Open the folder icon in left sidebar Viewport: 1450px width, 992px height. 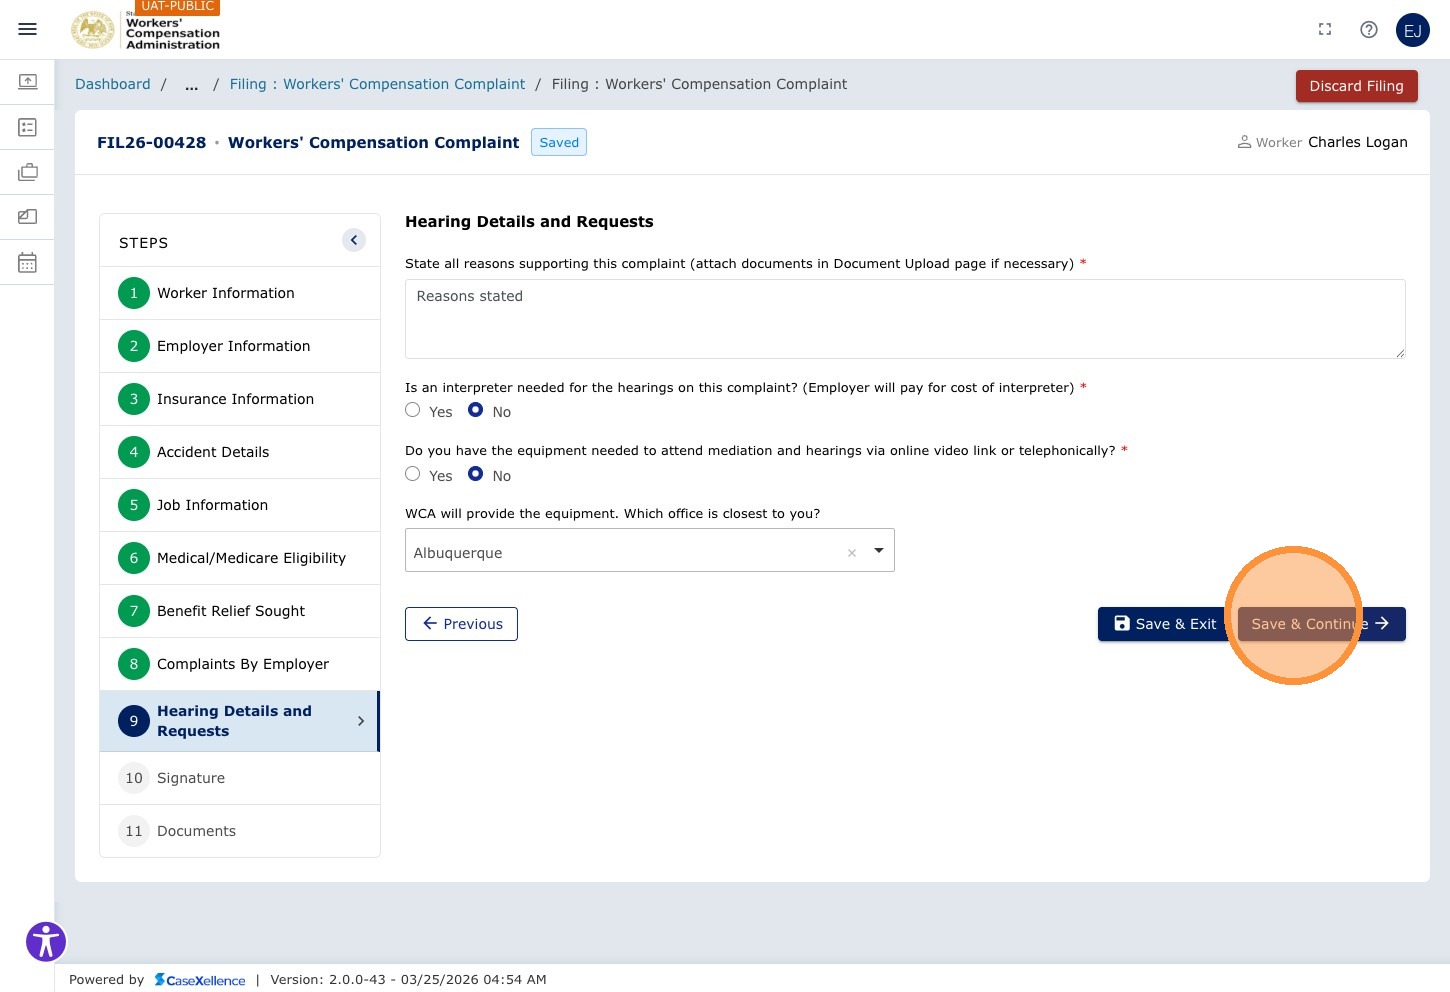pyautogui.click(x=28, y=216)
